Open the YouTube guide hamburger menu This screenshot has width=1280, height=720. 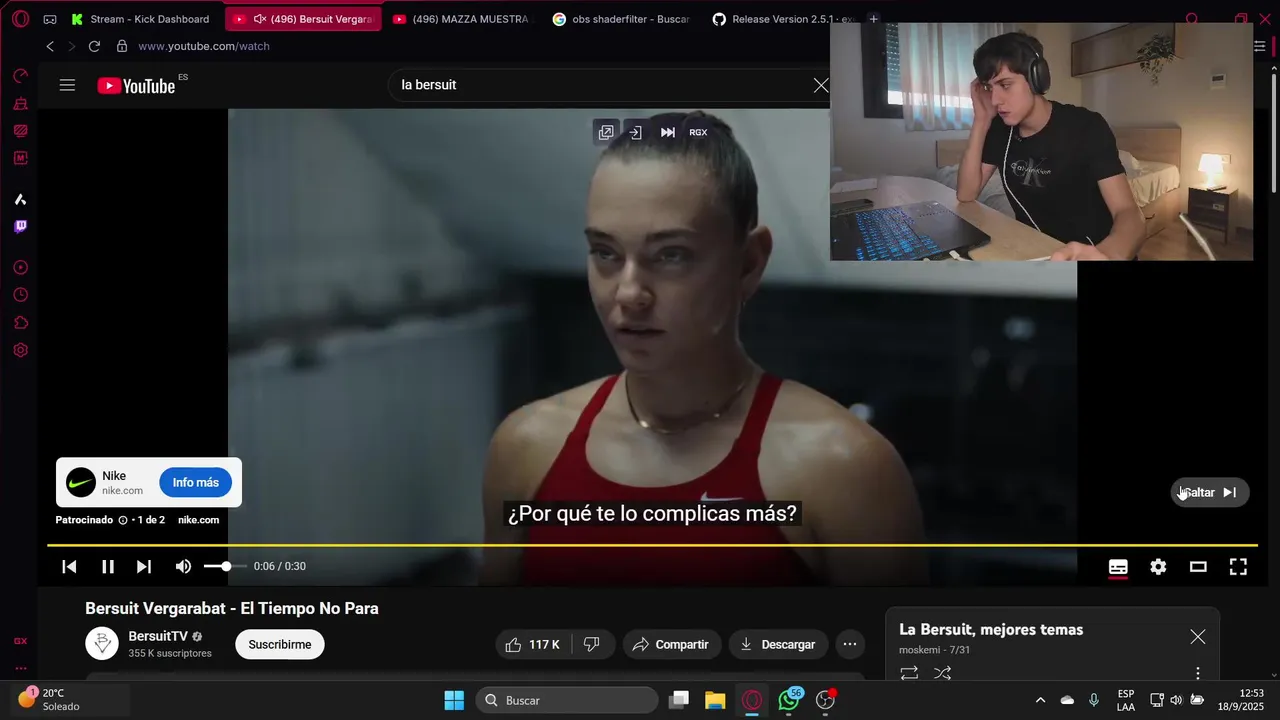click(x=67, y=85)
